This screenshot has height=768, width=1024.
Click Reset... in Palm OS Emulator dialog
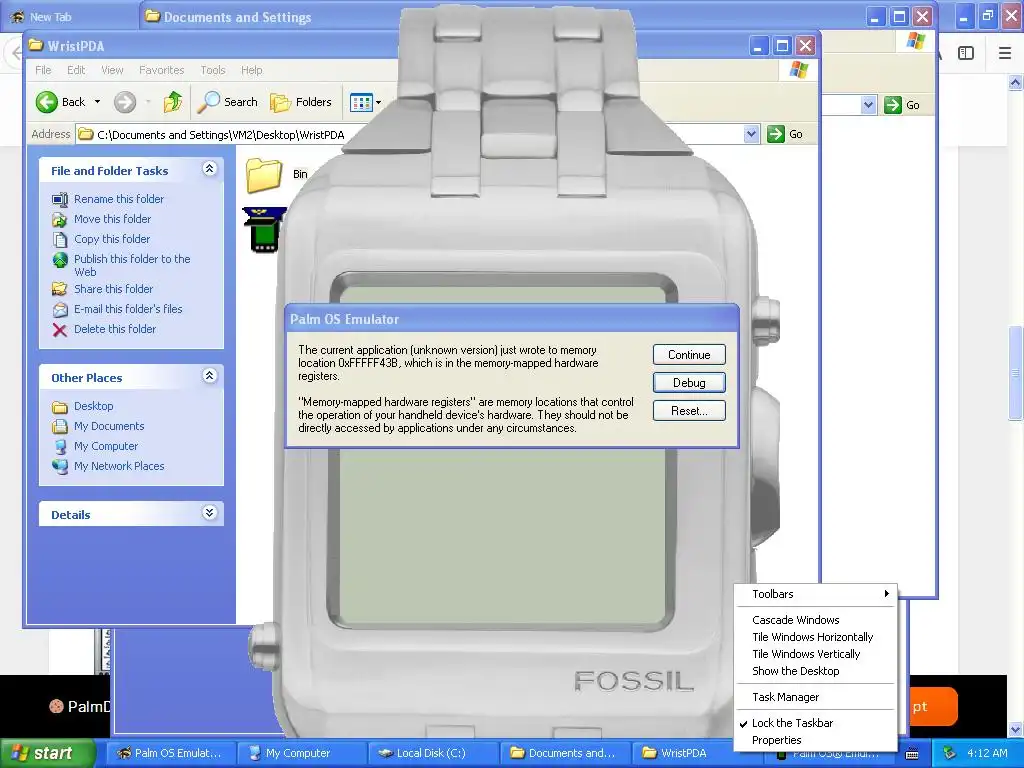[x=689, y=411]
